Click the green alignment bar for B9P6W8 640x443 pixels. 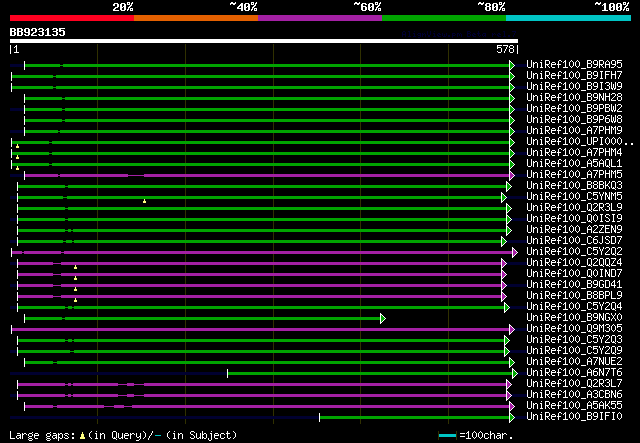pos(267,120)
